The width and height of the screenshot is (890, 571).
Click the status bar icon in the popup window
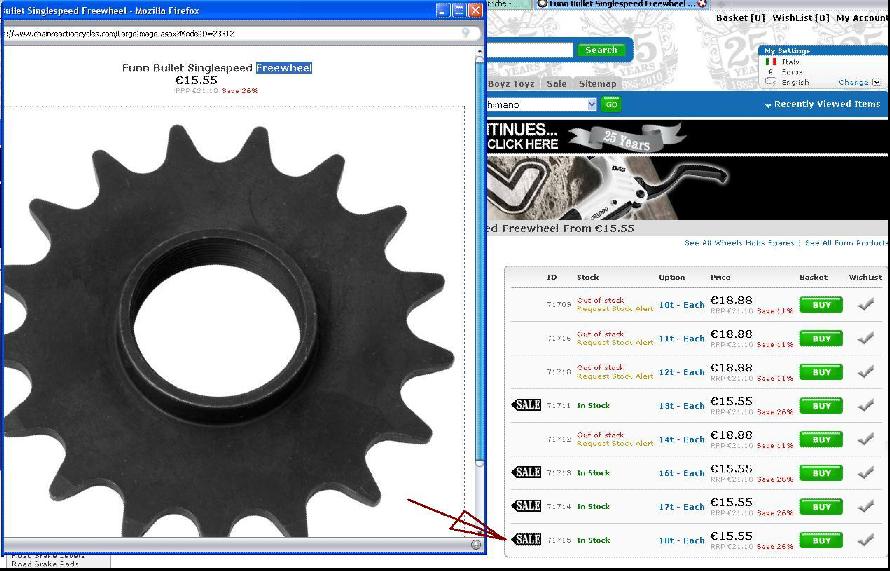click(x=476, y=545)
